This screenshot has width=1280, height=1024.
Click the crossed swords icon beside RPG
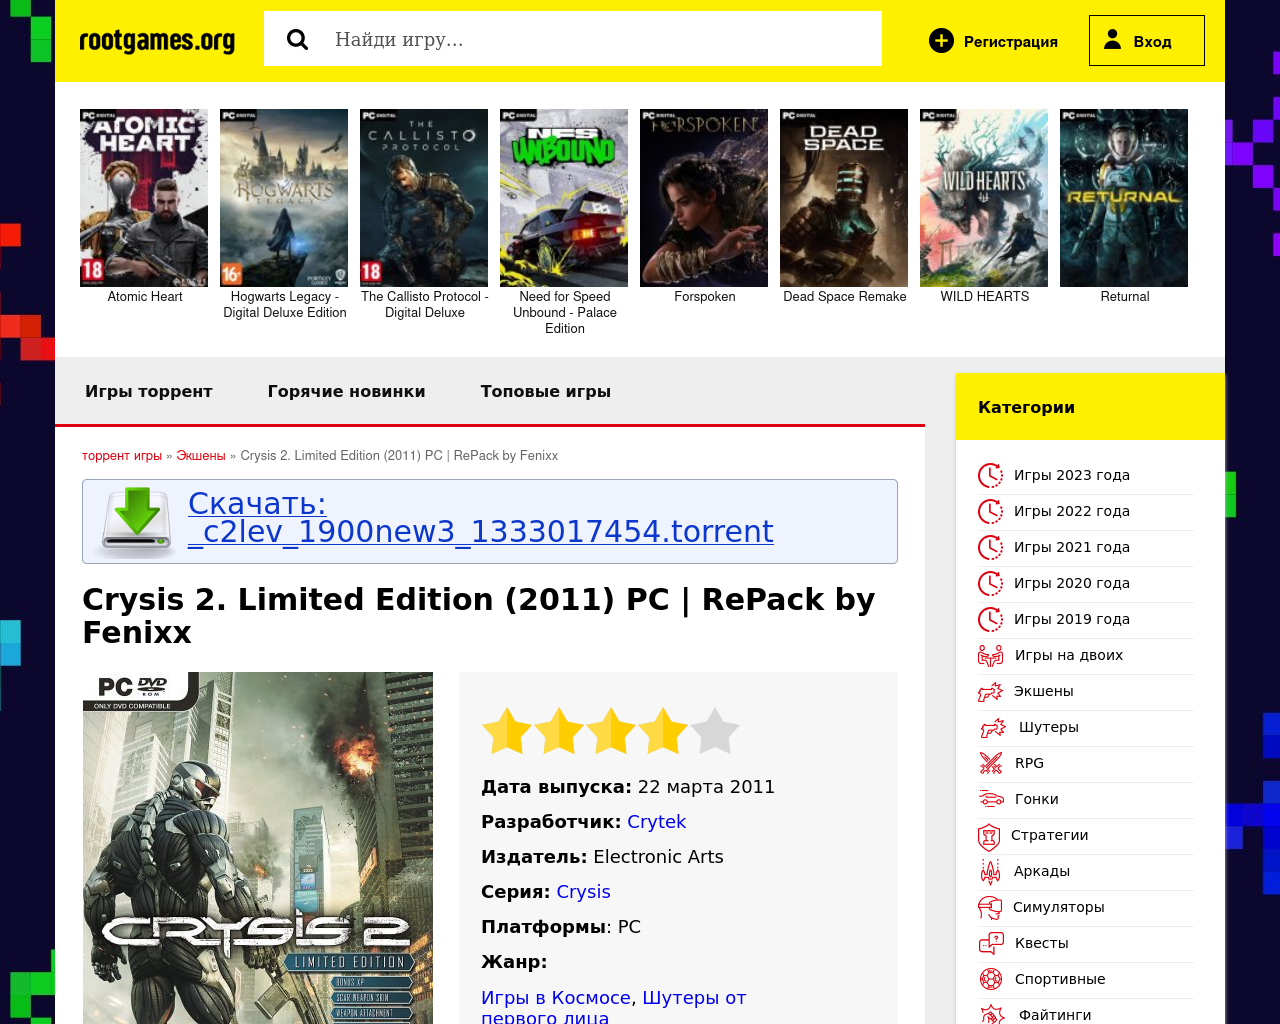coord(990,763)
